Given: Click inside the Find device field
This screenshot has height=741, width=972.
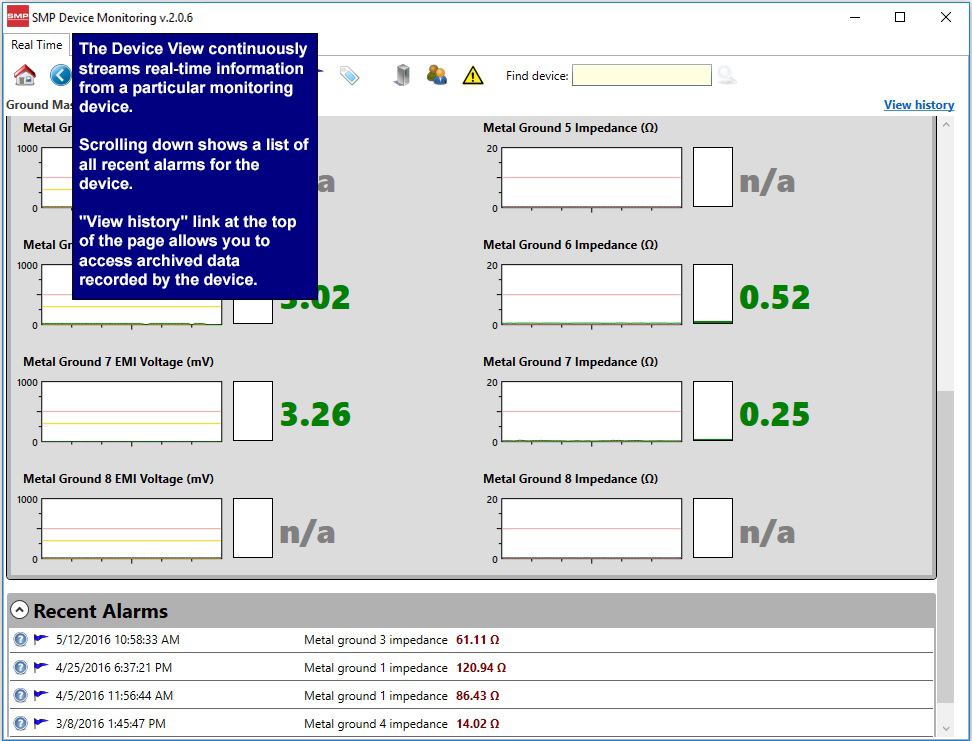Looking at the screenshot, I should coord(641,76).
